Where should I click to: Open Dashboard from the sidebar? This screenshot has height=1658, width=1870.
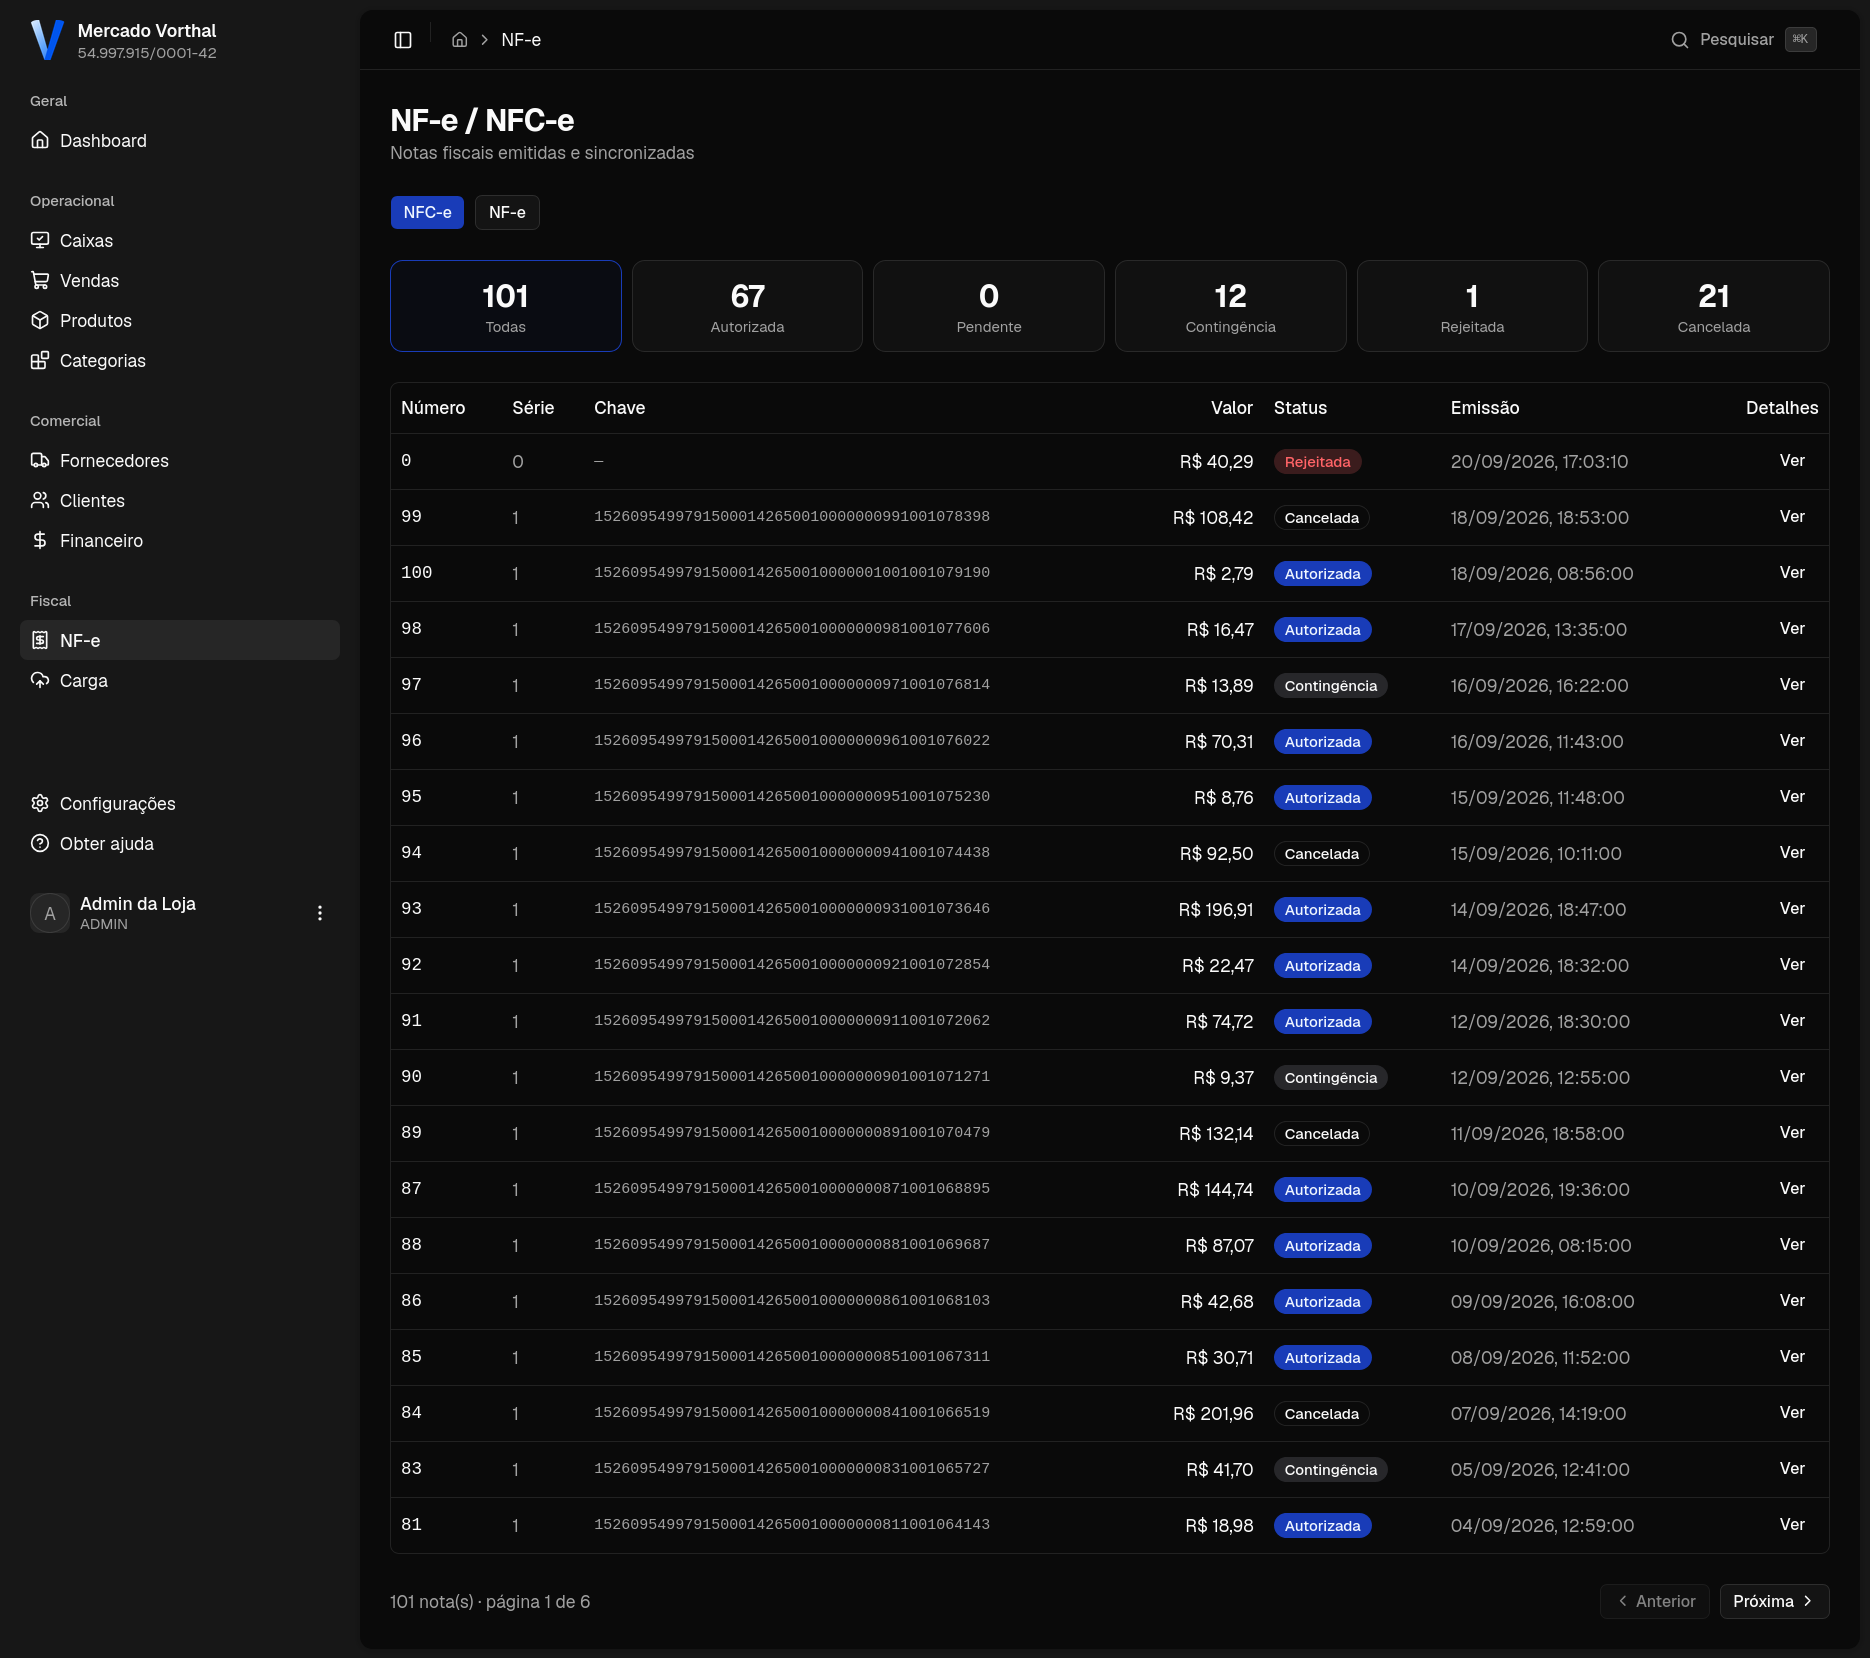click(x=180, y=141)
